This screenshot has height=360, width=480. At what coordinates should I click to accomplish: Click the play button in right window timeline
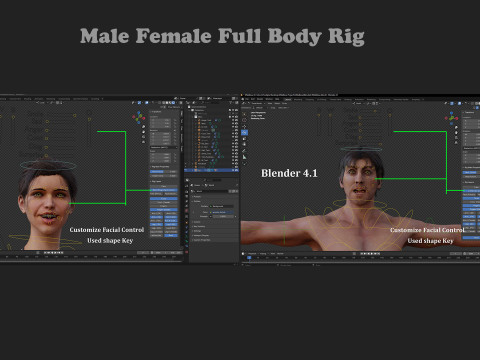pos(372,254)
